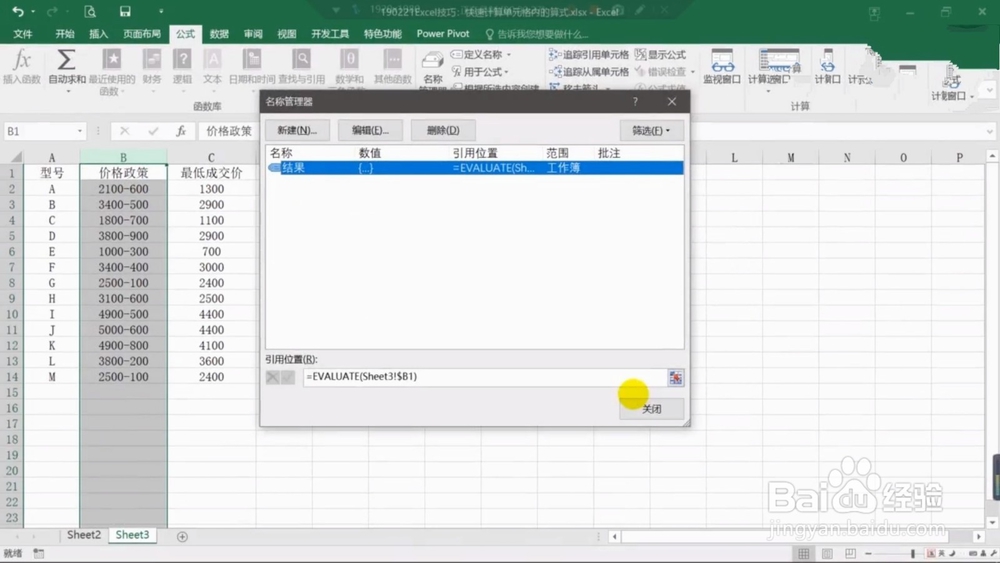1000x563 pixels.
Task: Click the Save disk icon in title bar
Action: (125, 11)
